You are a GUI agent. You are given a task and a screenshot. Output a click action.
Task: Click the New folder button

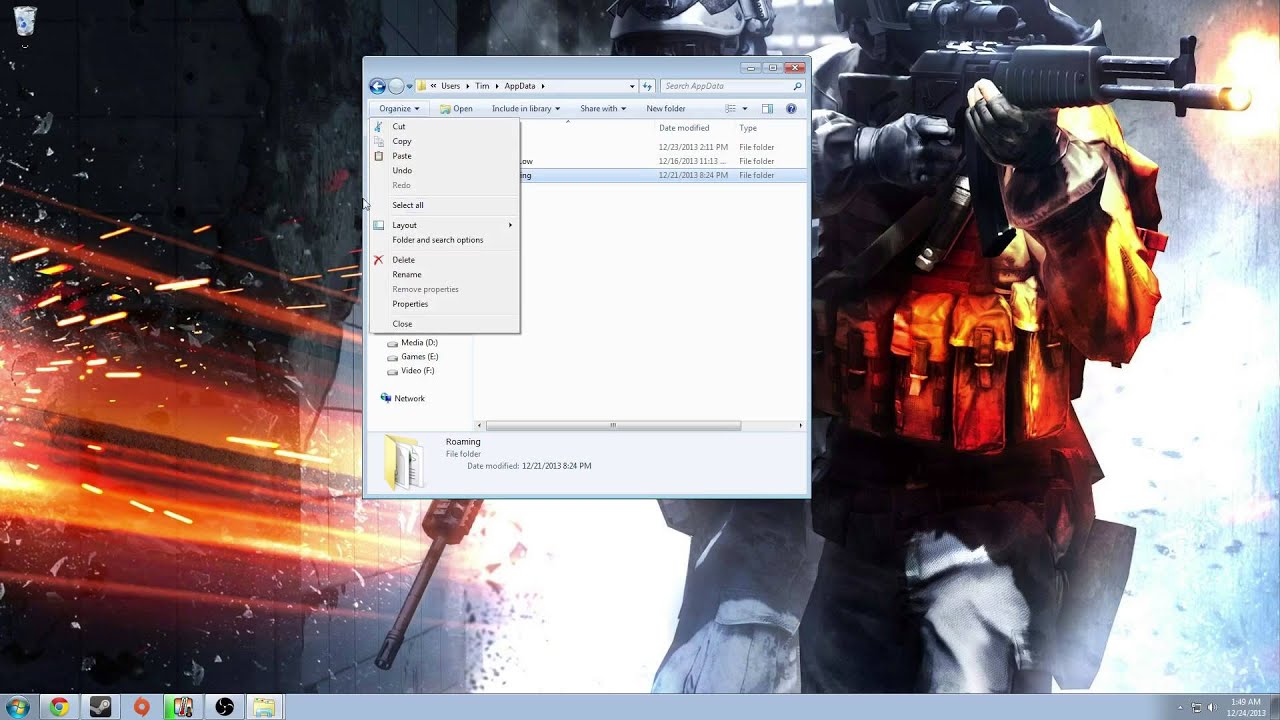(x=666, y=108)
